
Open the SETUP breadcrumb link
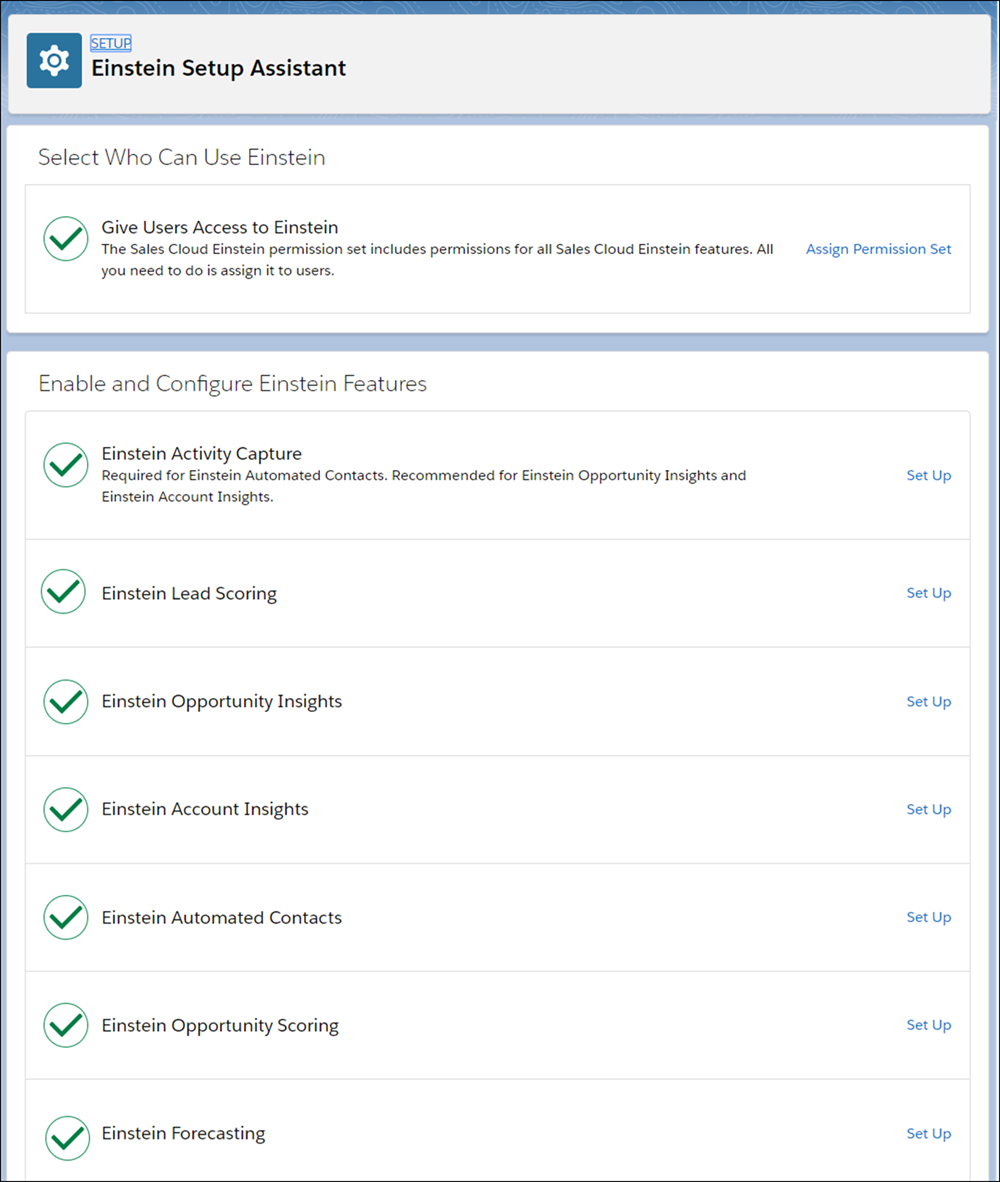tap(111, 43)
